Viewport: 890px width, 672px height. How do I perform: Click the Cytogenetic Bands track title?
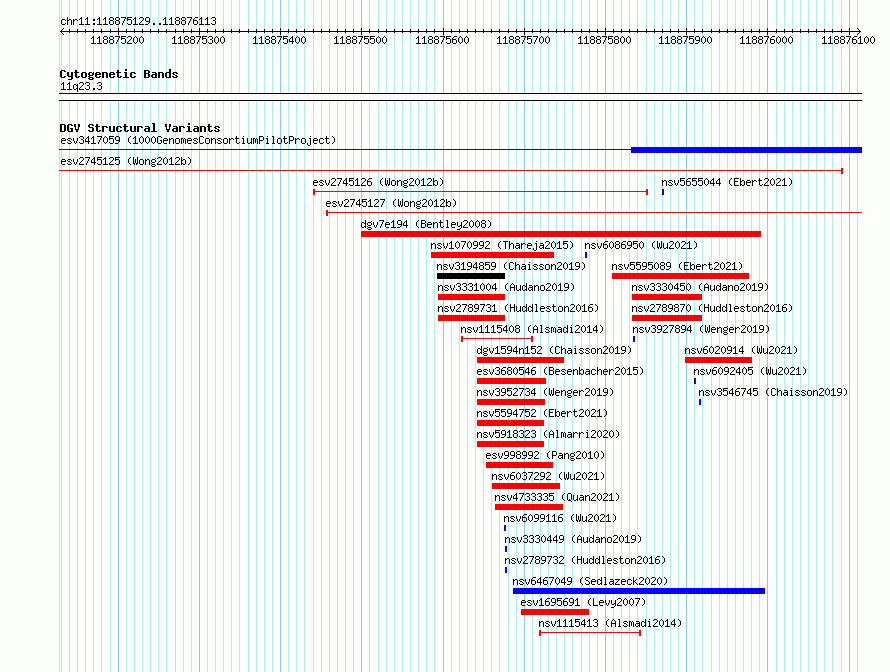click(119, 74)
